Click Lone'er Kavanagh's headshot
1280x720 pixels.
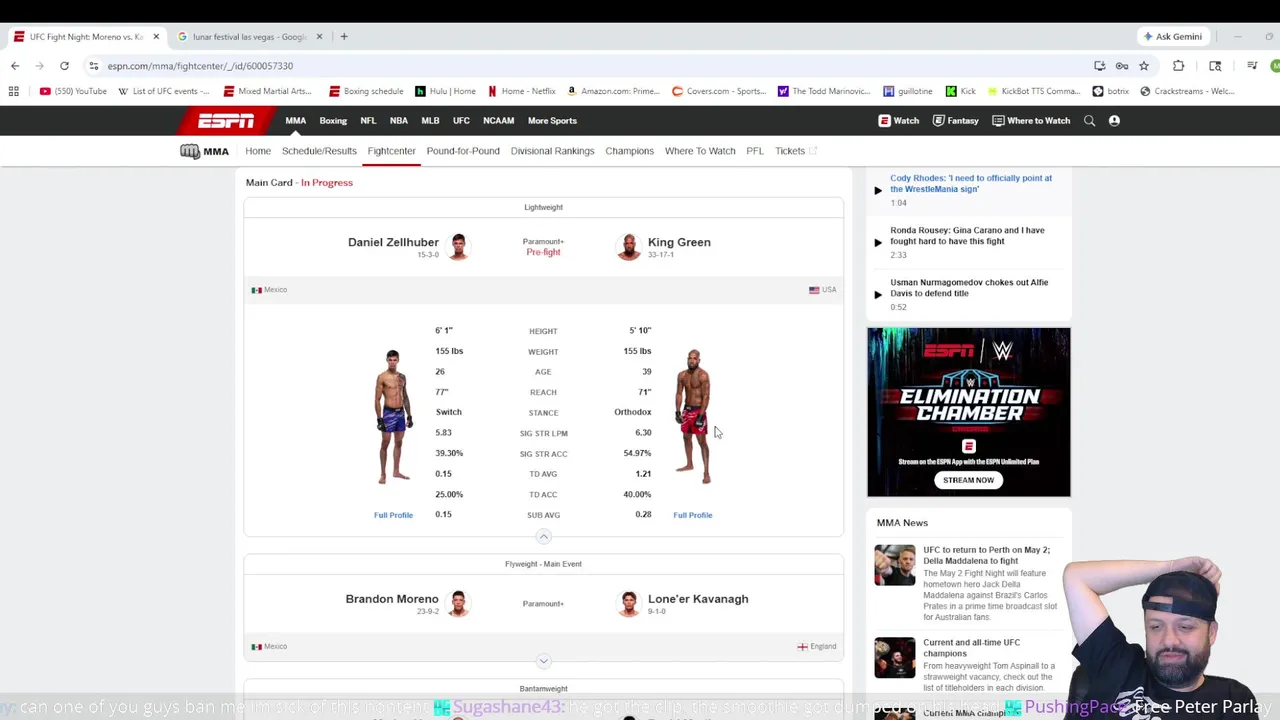coord(628,603)
